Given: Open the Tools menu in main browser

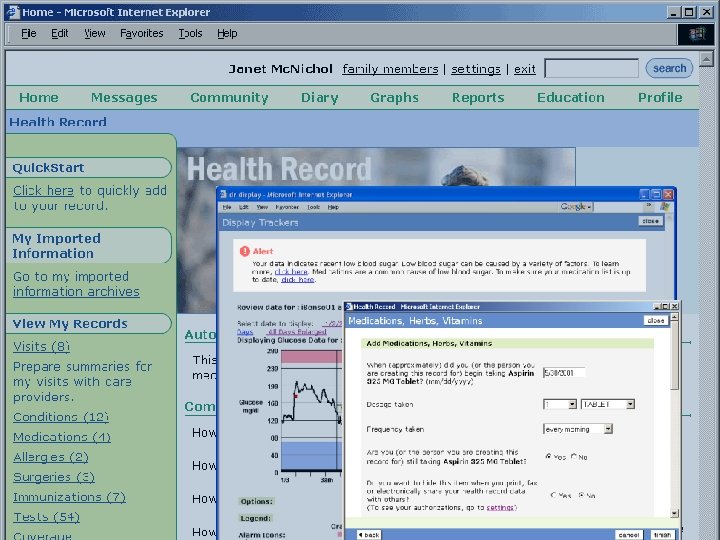Looking at the screenshot, I should click(x=190, y=34).
